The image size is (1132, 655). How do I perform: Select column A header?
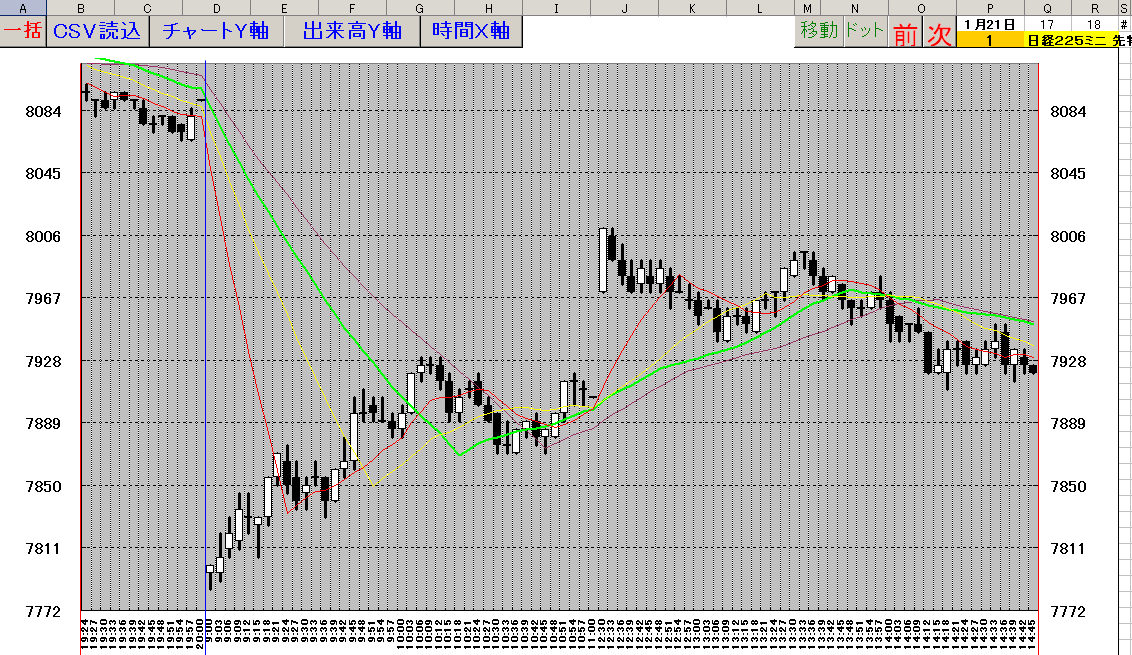pyautogui.click(x=23, y=8)
